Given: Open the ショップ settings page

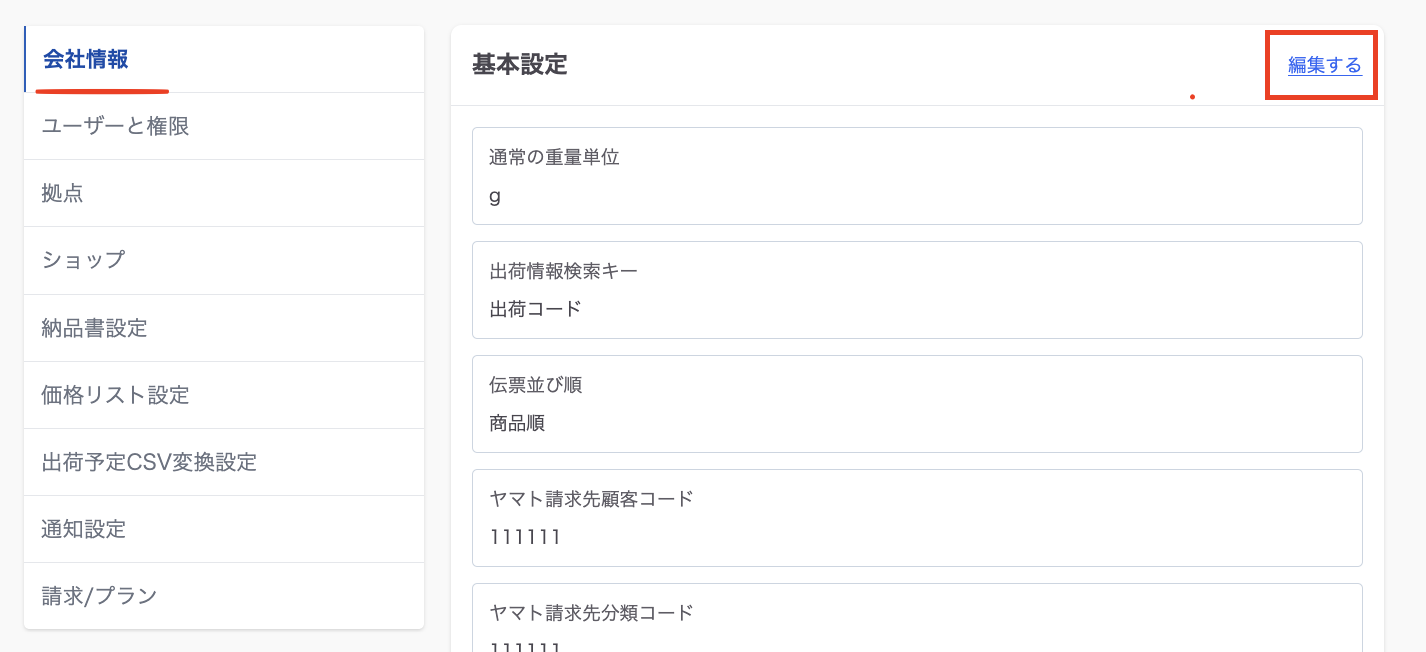Looking at the screenshot, I should click(83, 260).
